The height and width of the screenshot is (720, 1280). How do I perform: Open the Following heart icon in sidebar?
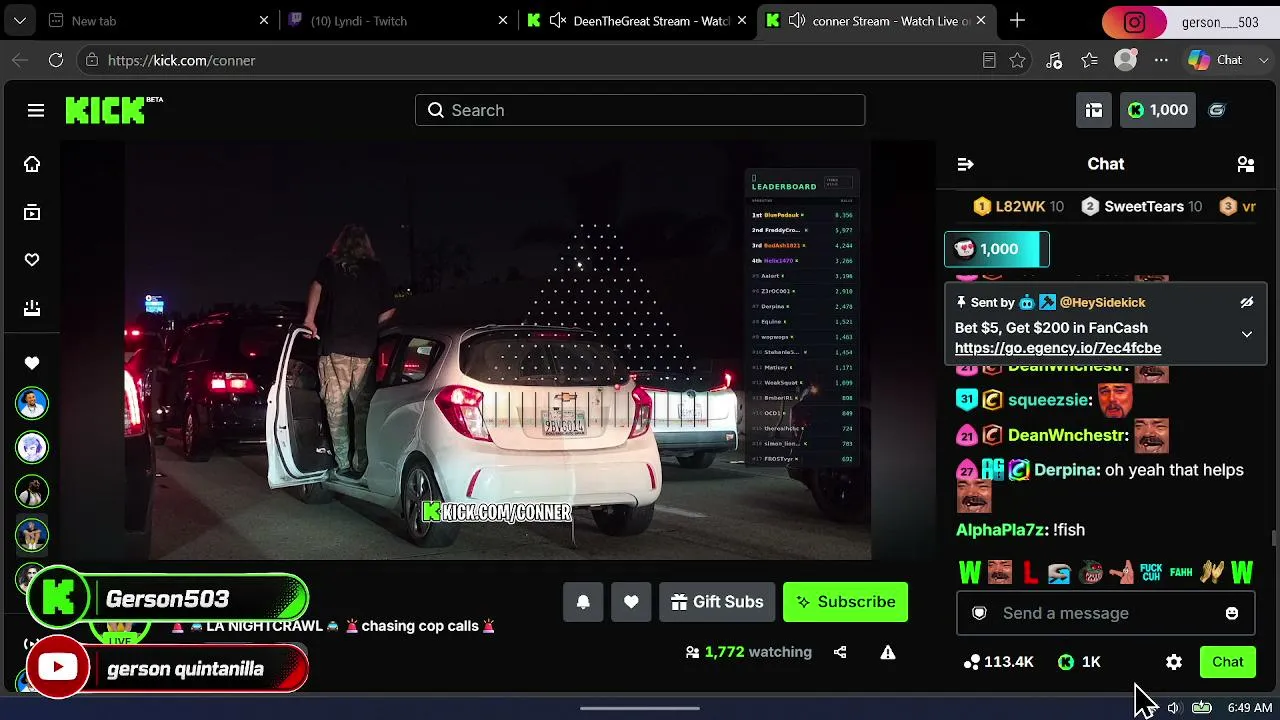[x=32, y=260]
